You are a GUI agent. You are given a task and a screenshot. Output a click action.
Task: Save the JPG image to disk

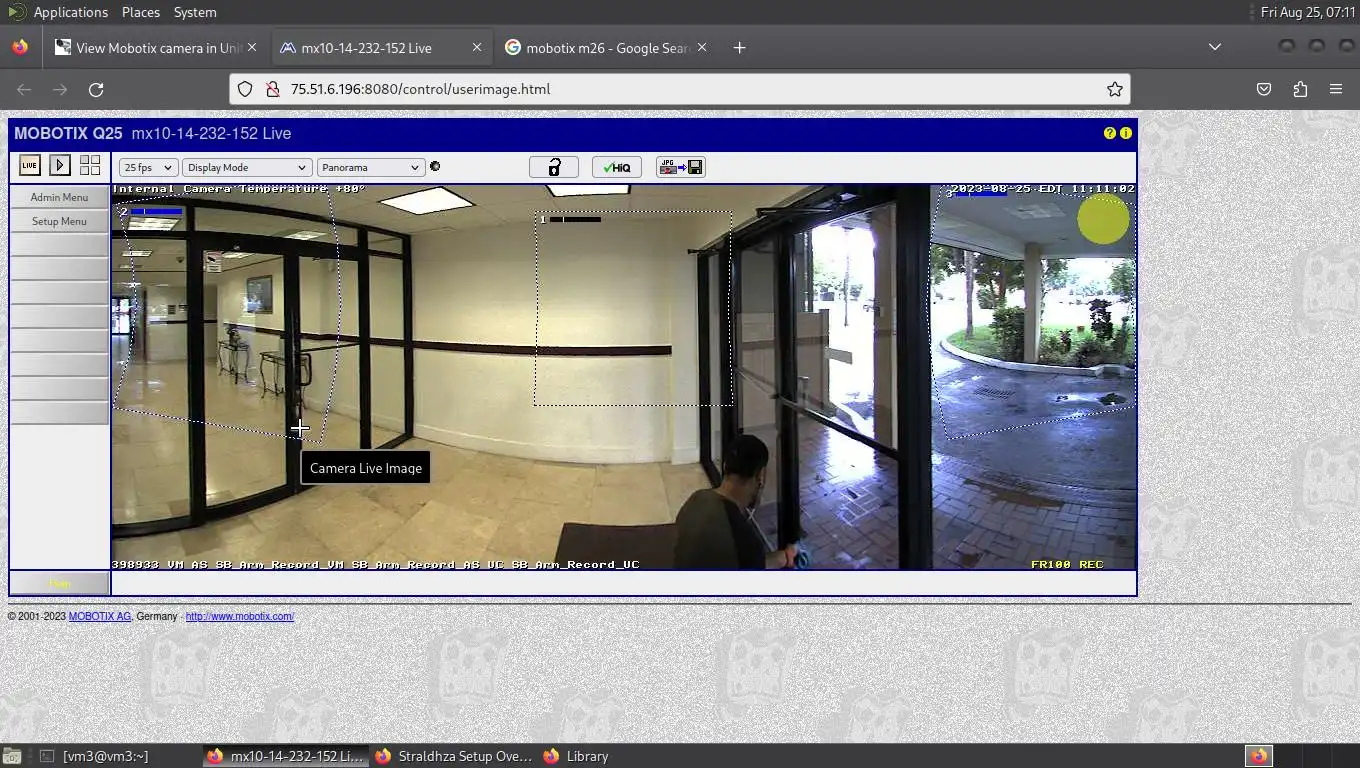coord(681,167)
